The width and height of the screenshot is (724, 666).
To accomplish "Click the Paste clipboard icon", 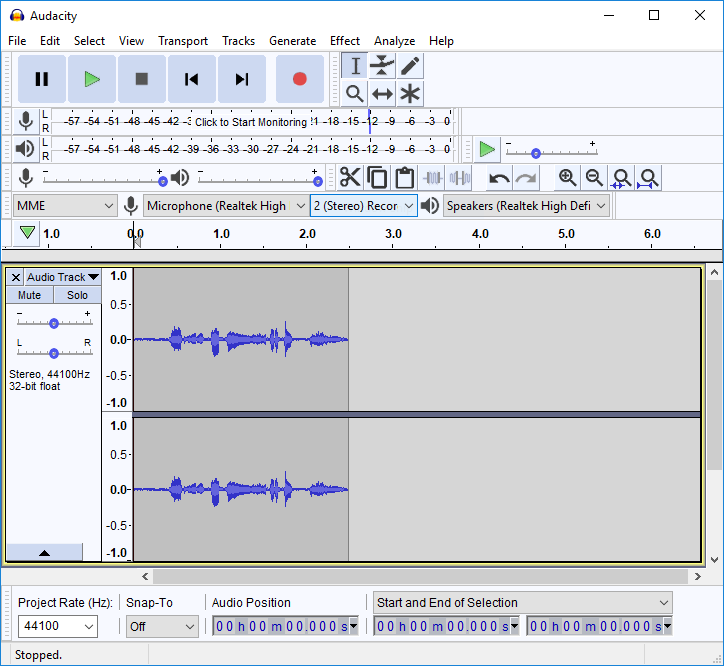I will 404,178.
